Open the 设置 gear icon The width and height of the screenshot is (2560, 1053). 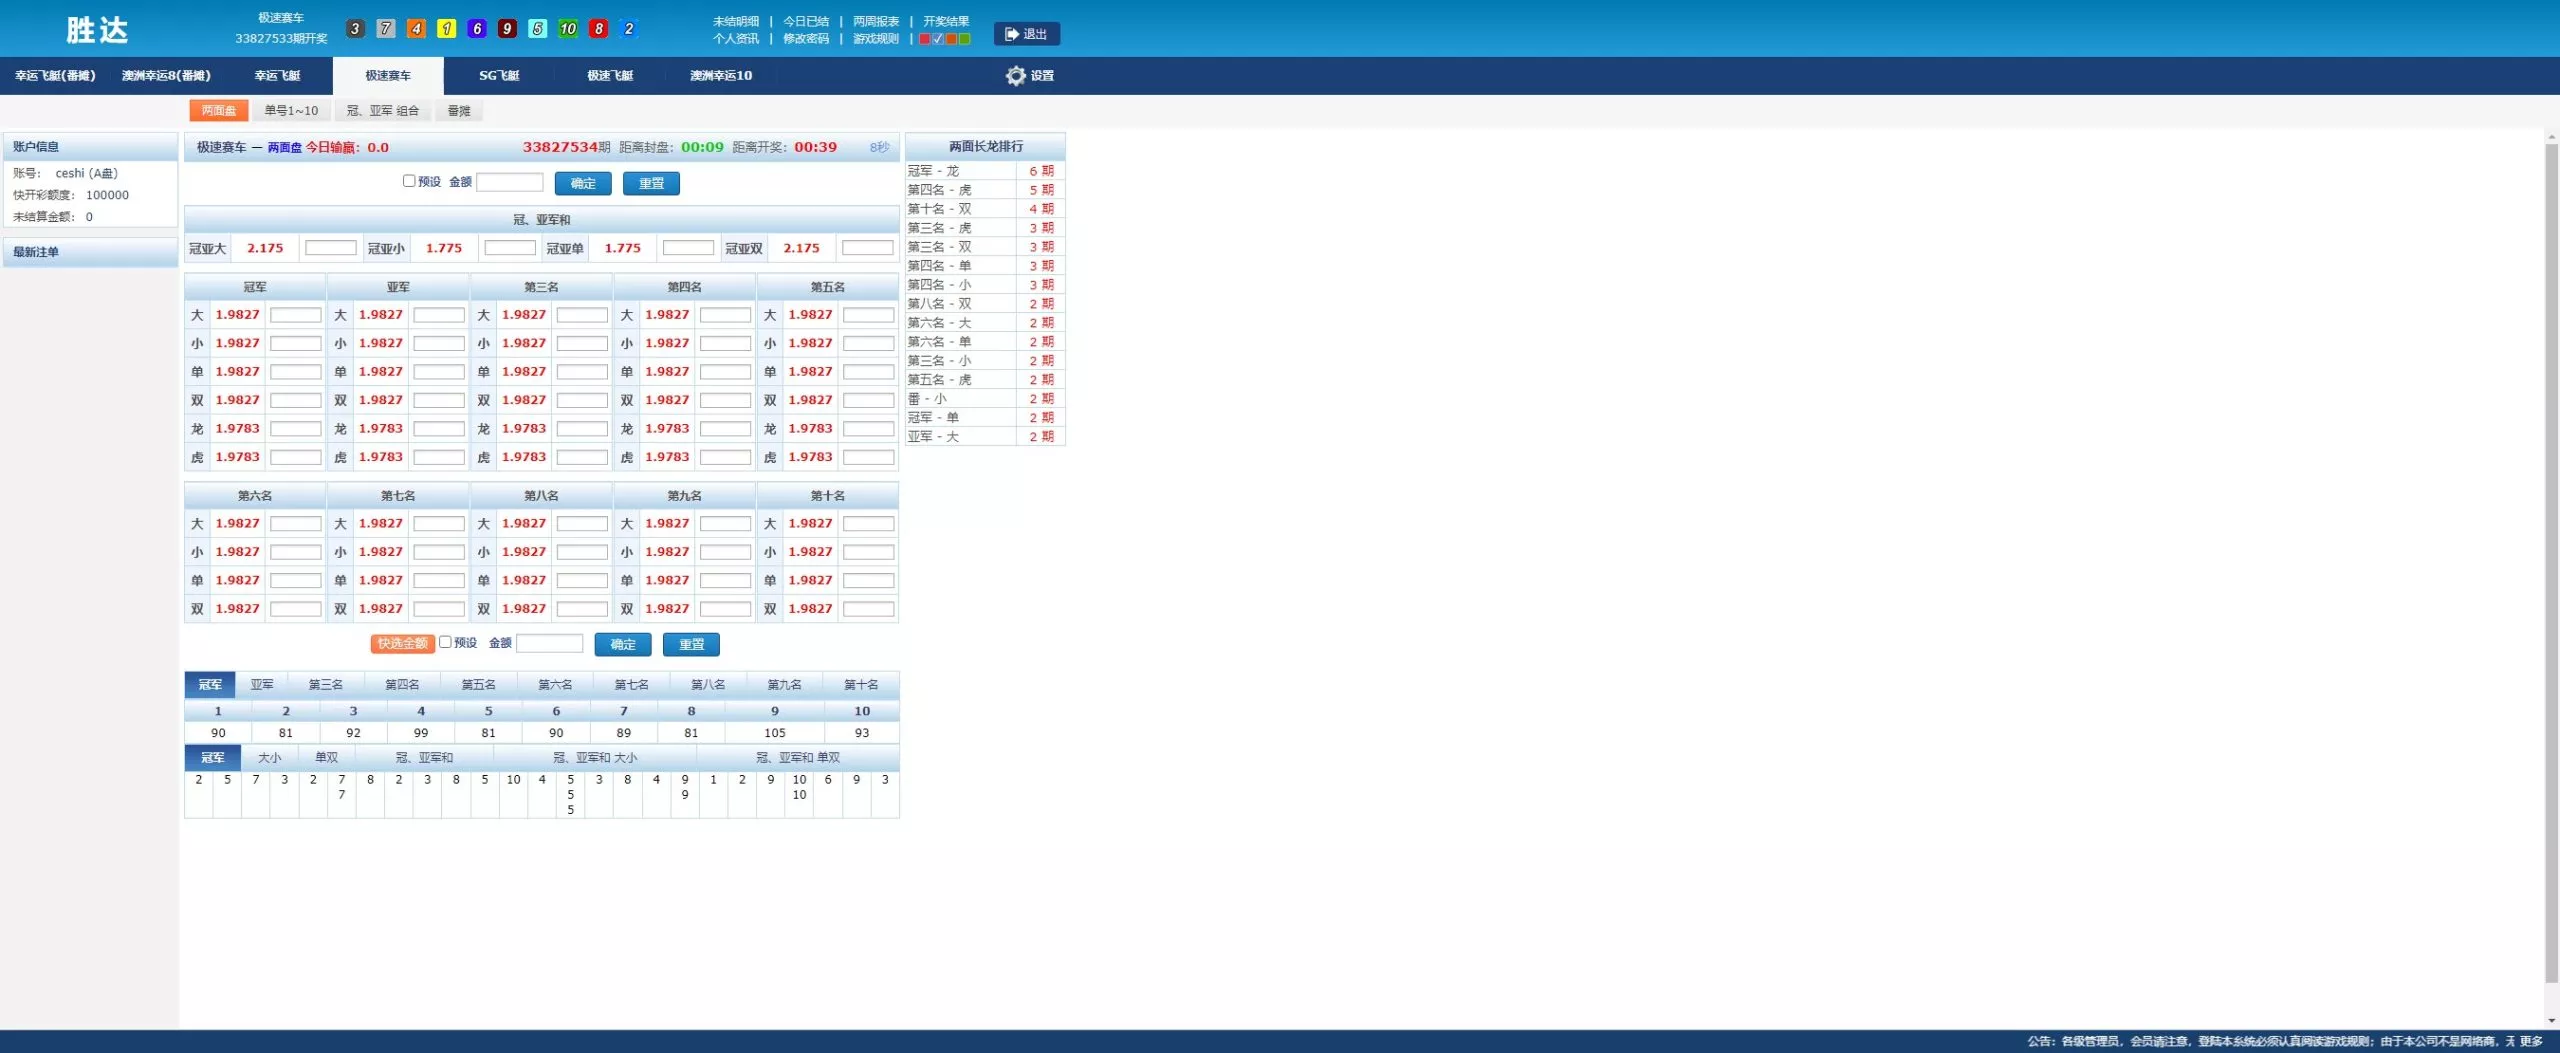(1015, 76)
